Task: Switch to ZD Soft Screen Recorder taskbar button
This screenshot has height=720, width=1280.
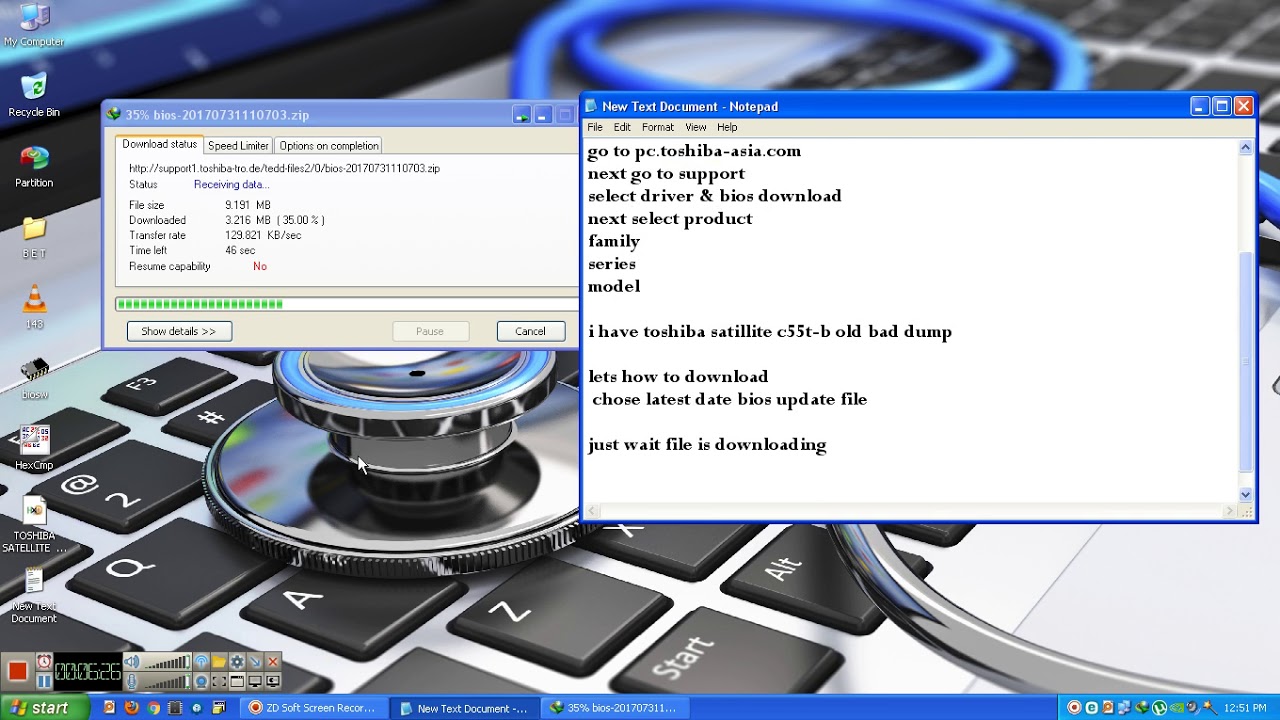Action: [316, 708]
